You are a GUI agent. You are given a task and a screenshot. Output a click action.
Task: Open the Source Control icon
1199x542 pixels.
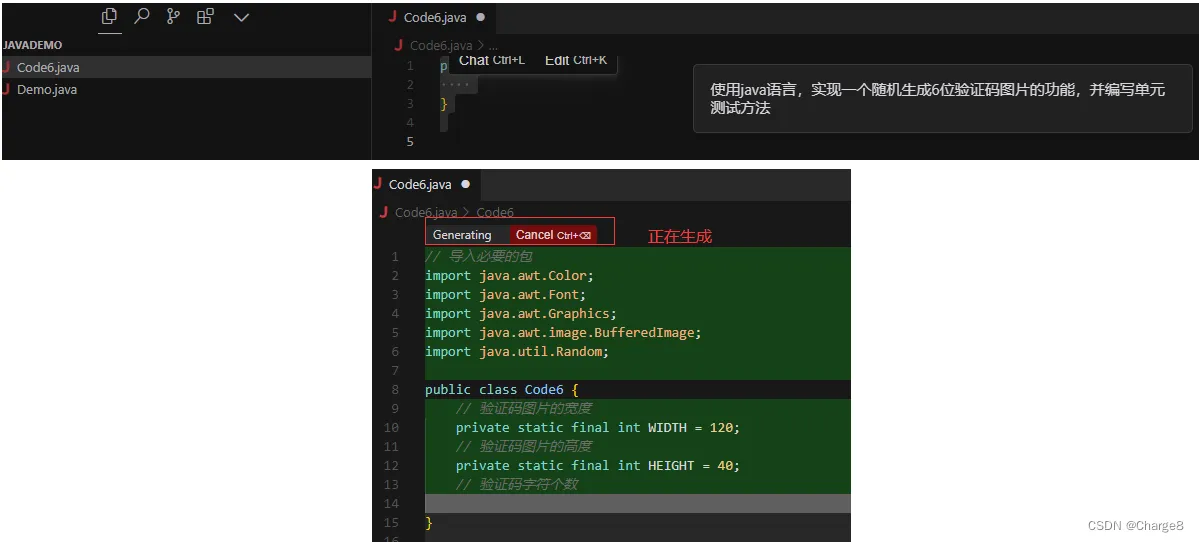(173, 17)
